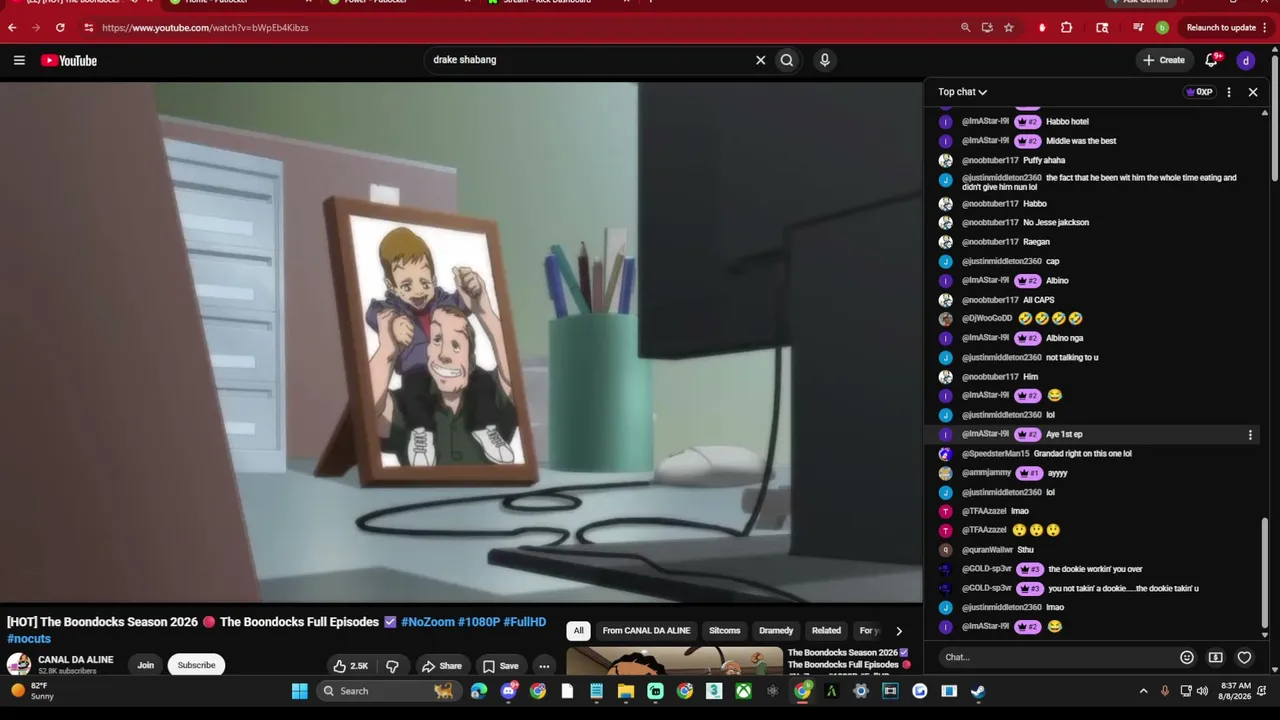Open the Chrome extensions puzzle icon

click(x=1067, y=28)
